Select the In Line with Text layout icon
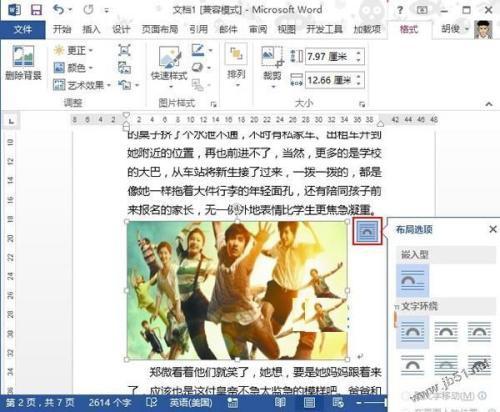500x412 pixels. pos(413,280)
